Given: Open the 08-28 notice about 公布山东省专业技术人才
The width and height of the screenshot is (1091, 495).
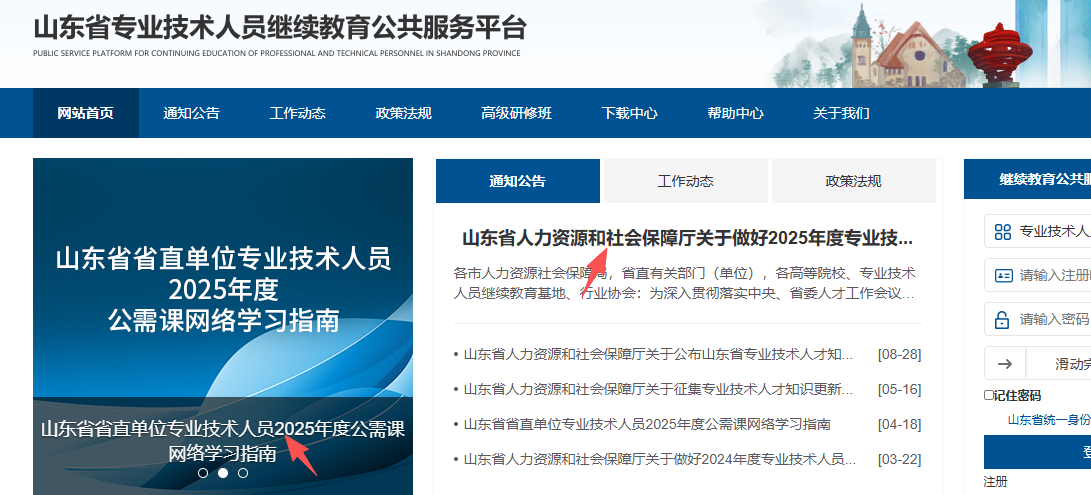Looking at the screenshot, I should coord(658,354).
